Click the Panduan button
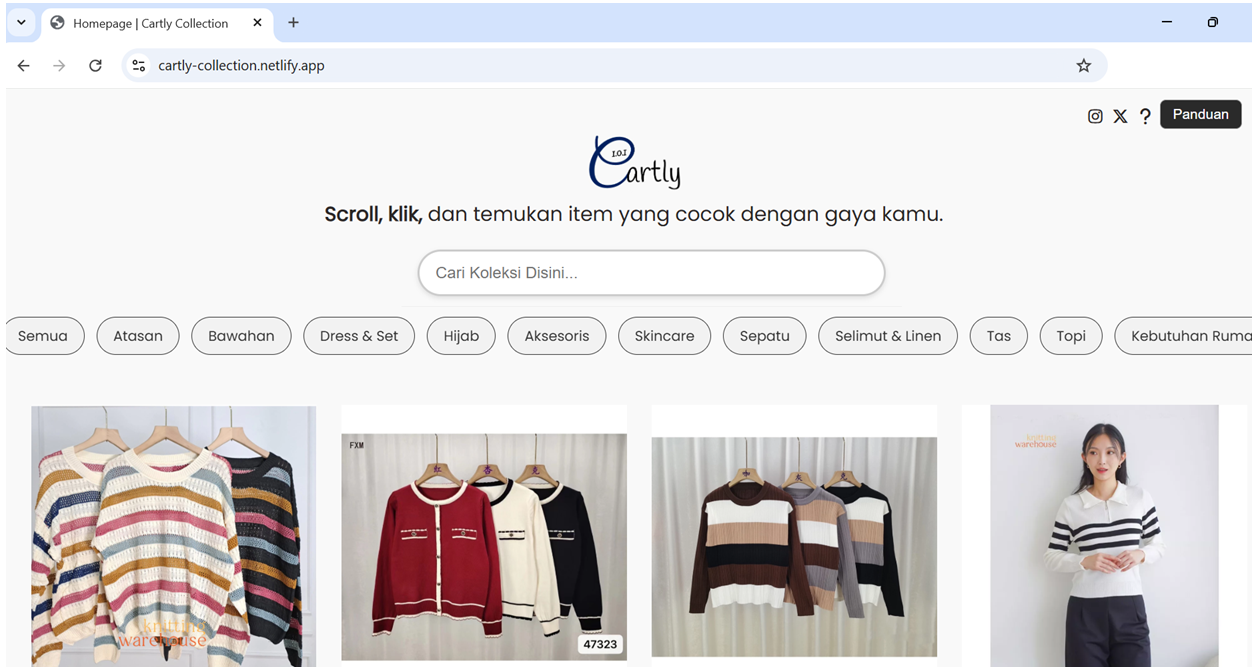 pos(1200,114)
